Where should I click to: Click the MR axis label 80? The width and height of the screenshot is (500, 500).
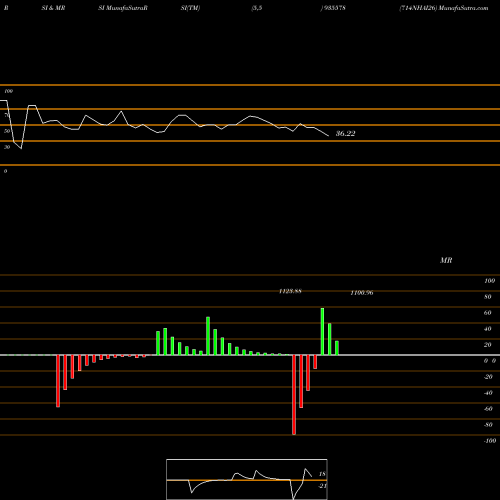488,297
